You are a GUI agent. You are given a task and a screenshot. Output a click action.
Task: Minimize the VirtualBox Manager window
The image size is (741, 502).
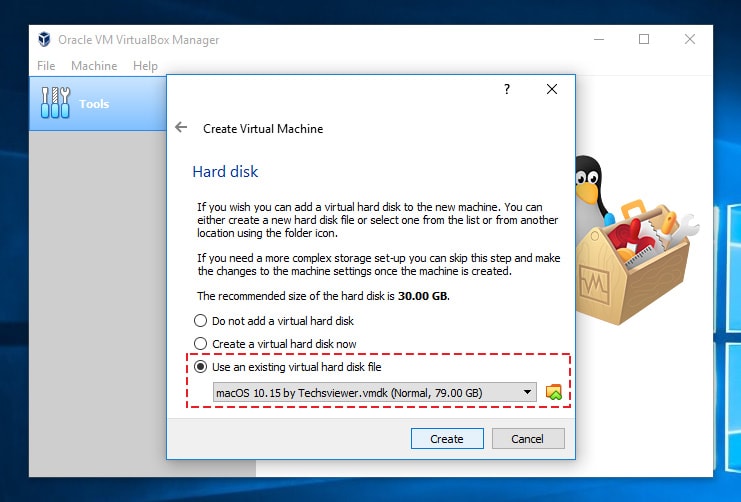[598, 40]
